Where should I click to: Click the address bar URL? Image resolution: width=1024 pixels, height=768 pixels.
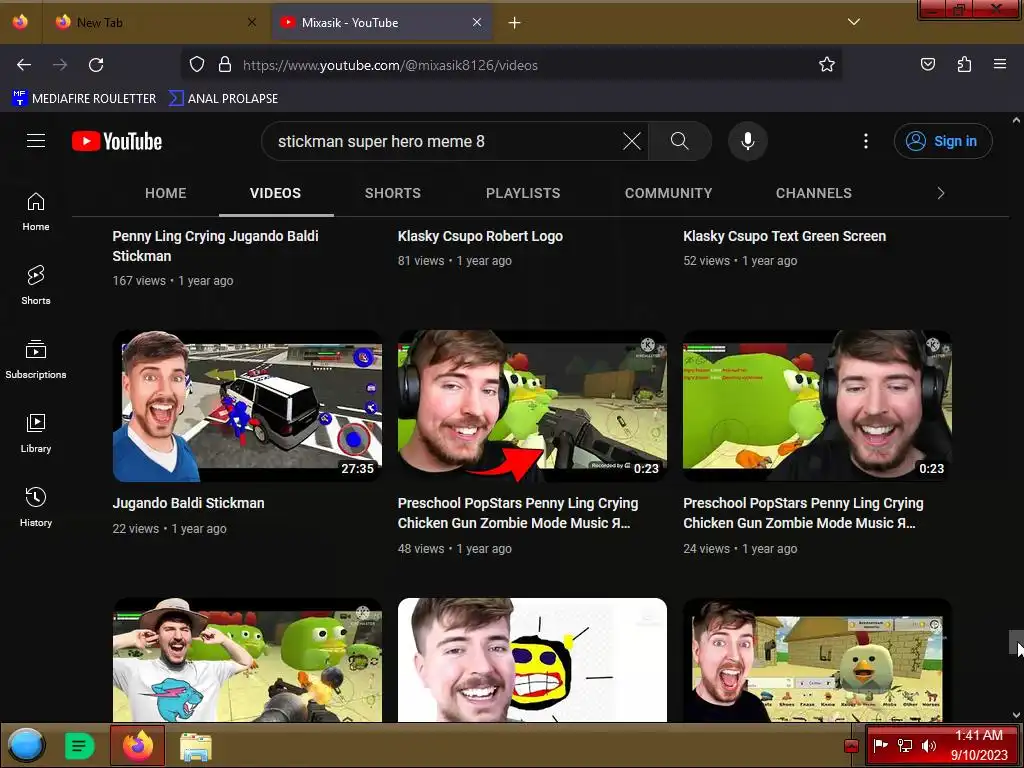(x=391, y=65)
